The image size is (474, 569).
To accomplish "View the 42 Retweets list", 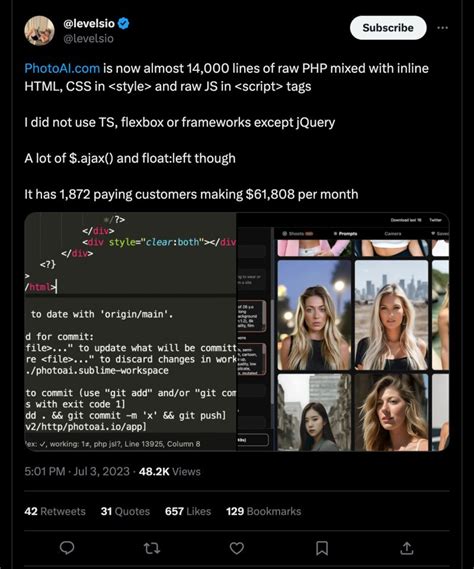I will tap(55, 511).
